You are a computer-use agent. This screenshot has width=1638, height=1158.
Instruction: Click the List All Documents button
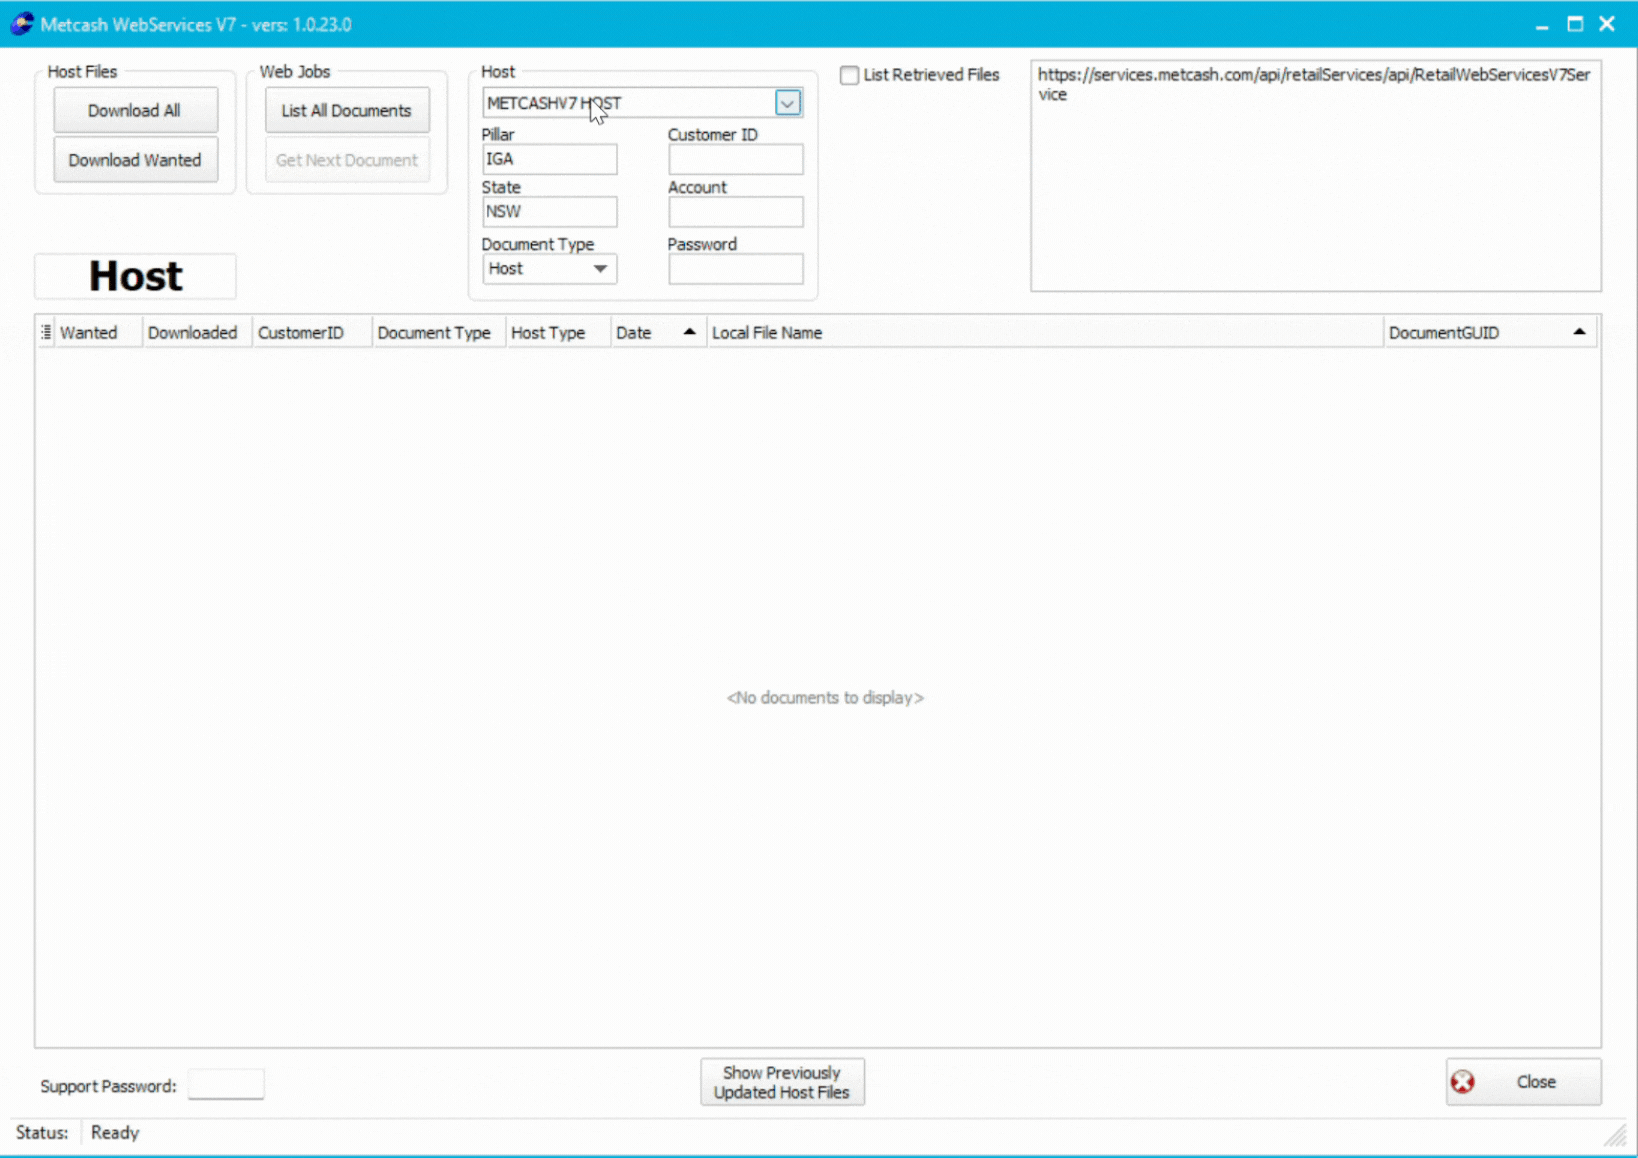(346, 110)
